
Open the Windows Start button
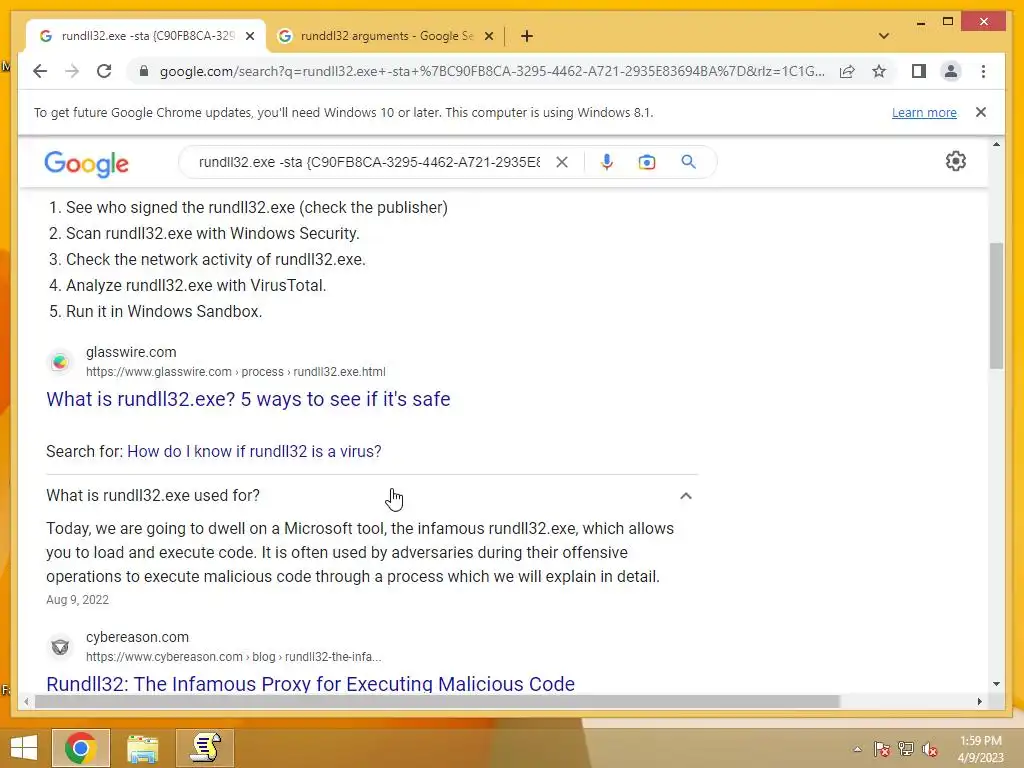(24, 748)
